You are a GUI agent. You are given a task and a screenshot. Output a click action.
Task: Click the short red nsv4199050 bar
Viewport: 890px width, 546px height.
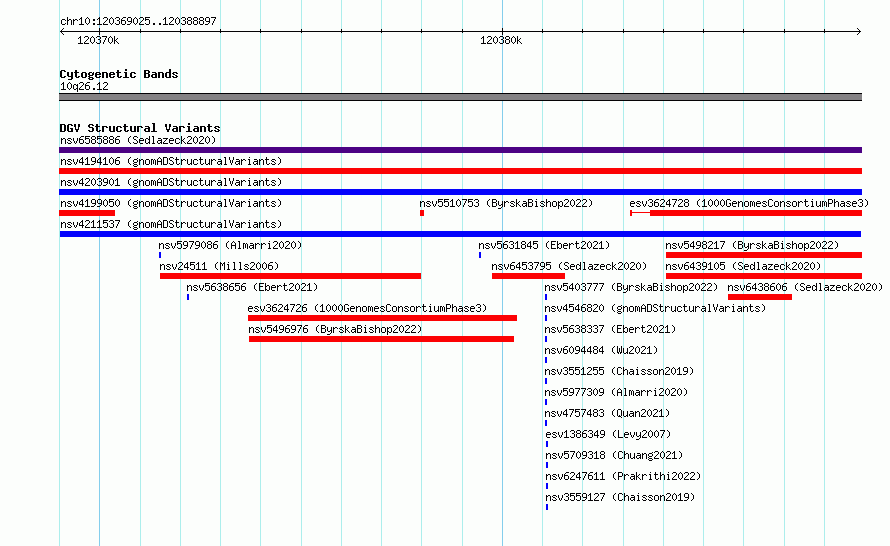pyautogui.click(x=87, y=213)
